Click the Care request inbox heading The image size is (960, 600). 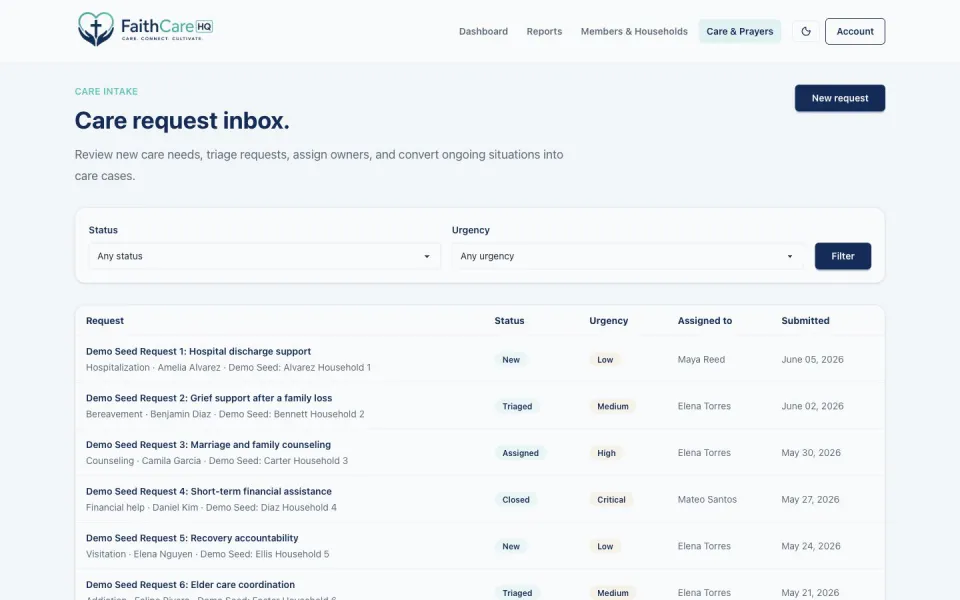[182, 121]
